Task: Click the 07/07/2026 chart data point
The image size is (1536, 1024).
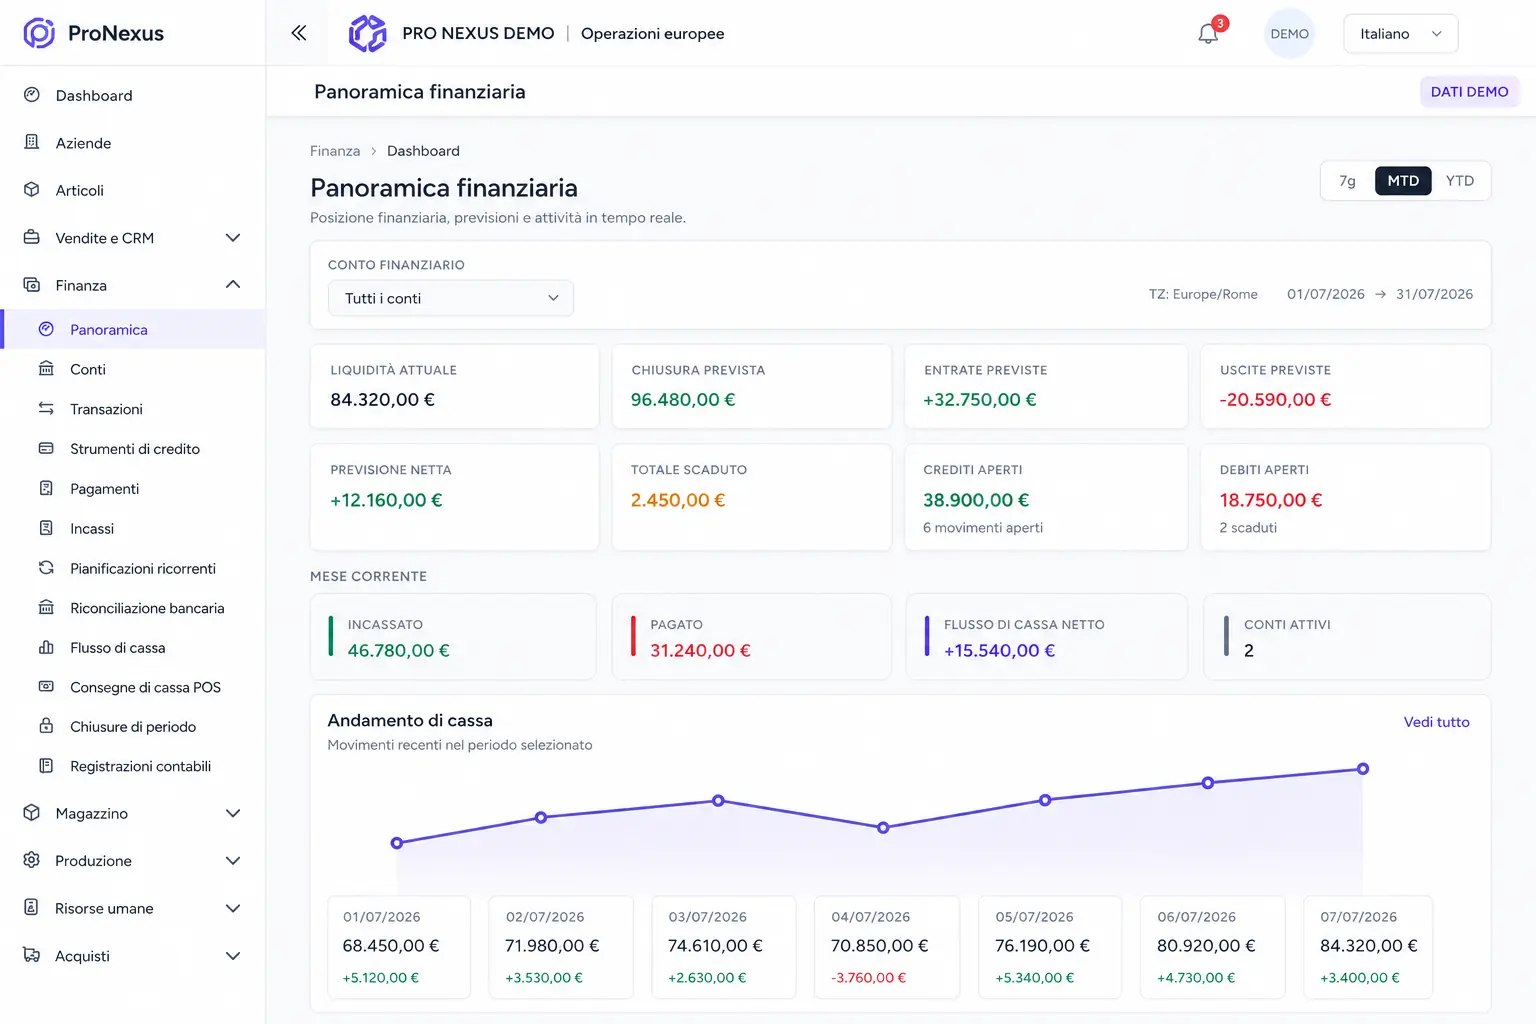Action: coord(1363,769)
